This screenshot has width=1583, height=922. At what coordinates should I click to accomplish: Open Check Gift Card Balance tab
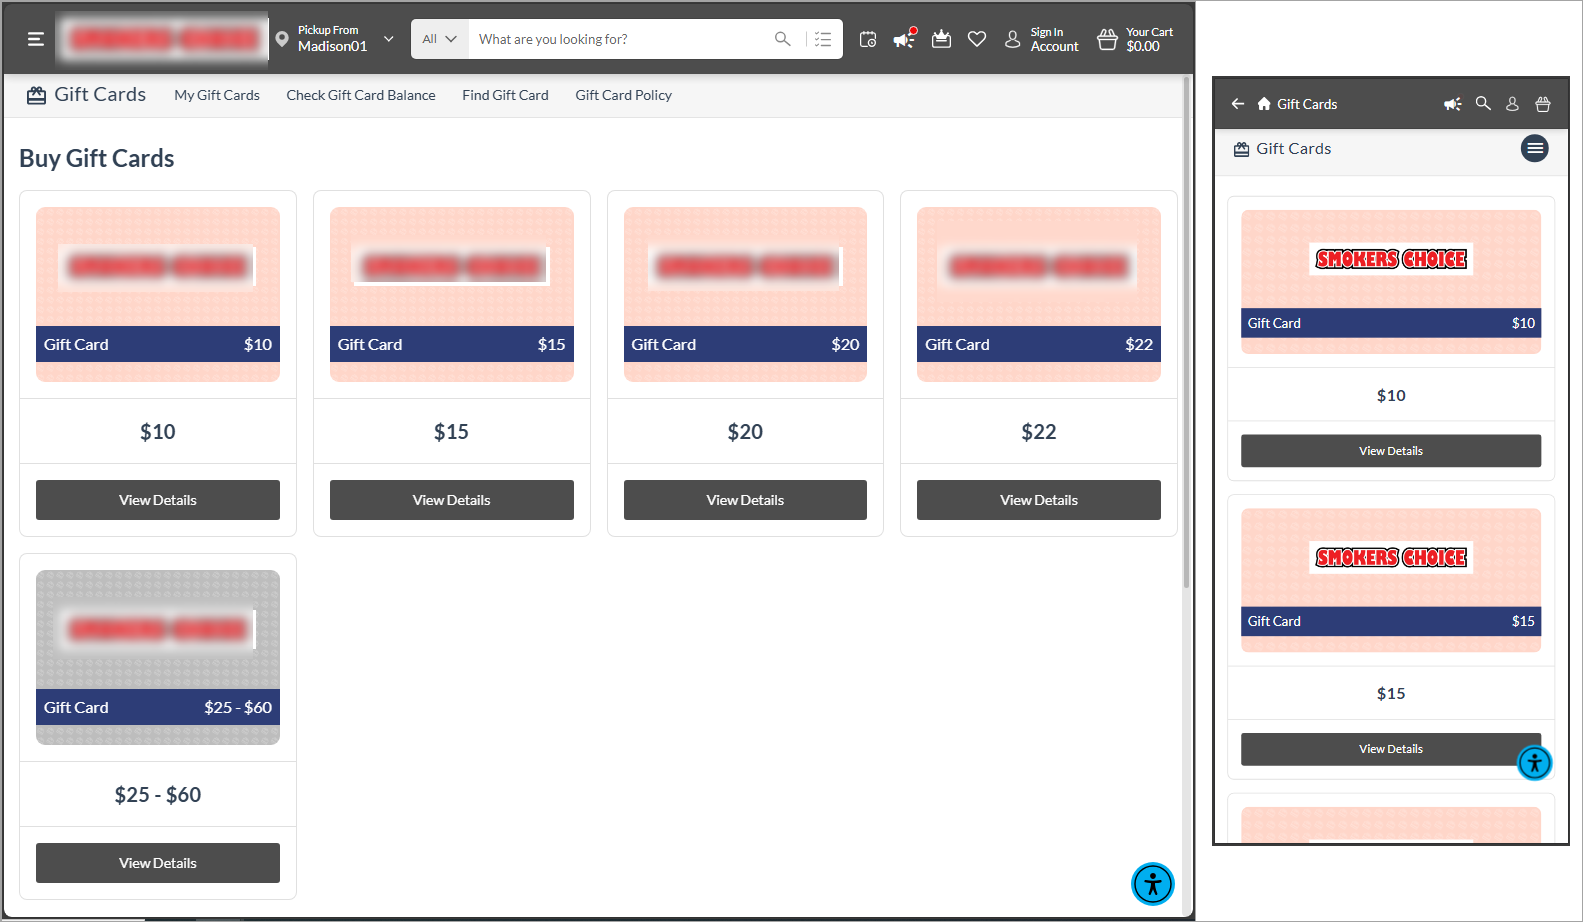(361, 95)
